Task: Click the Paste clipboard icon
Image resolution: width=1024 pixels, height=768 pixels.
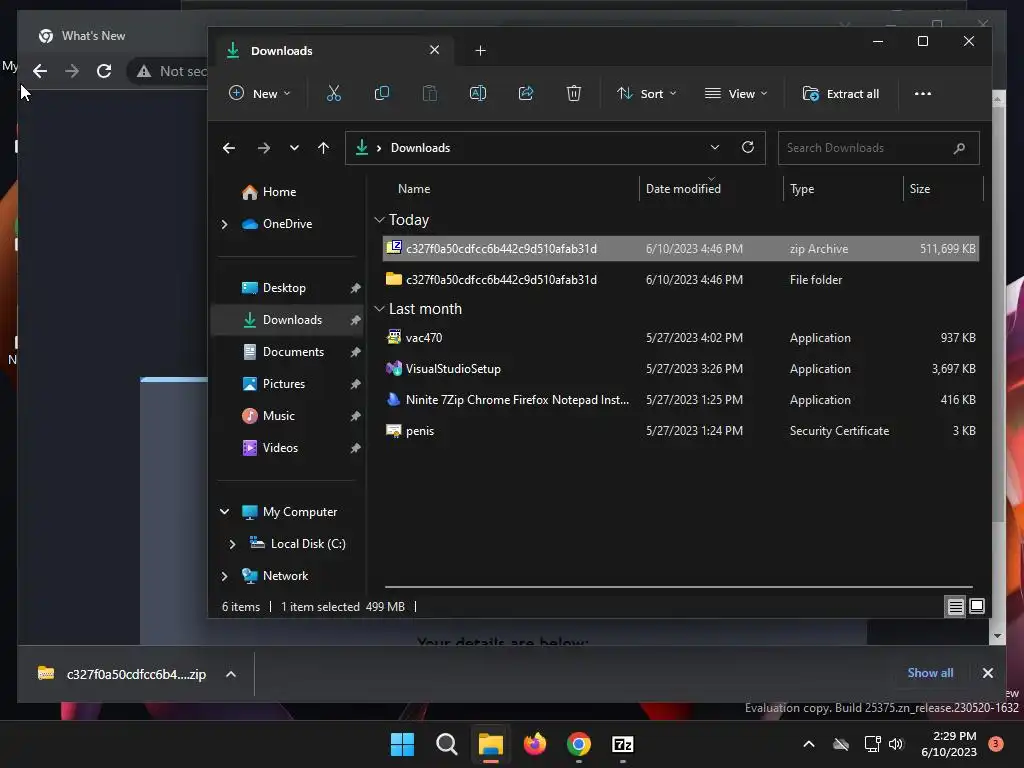Action: pos(430,93)
